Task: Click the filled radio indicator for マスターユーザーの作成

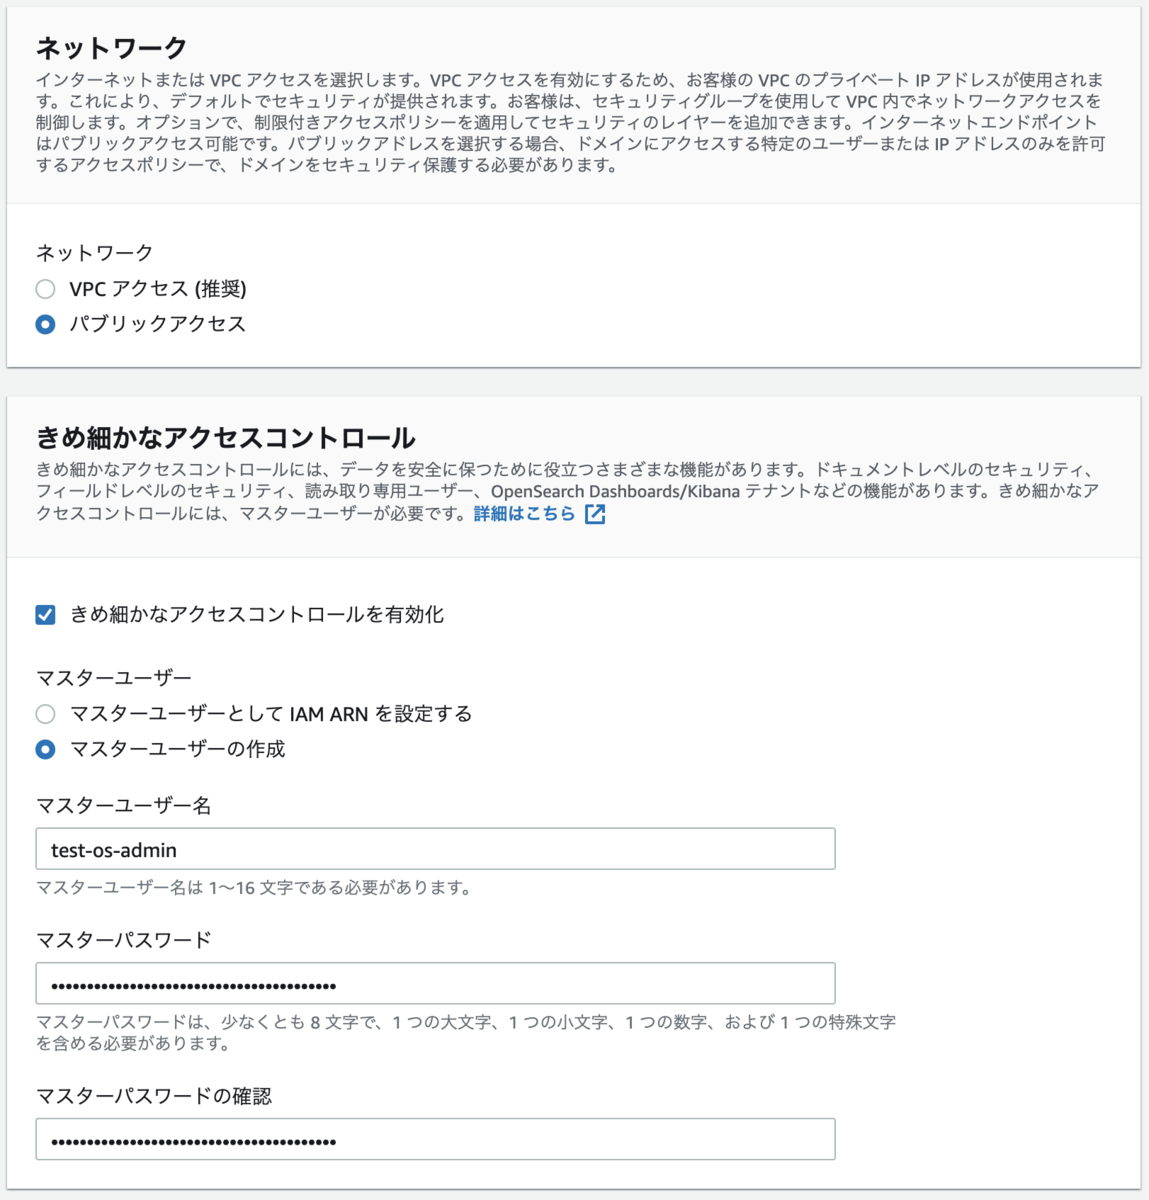Action: [44, 748]
